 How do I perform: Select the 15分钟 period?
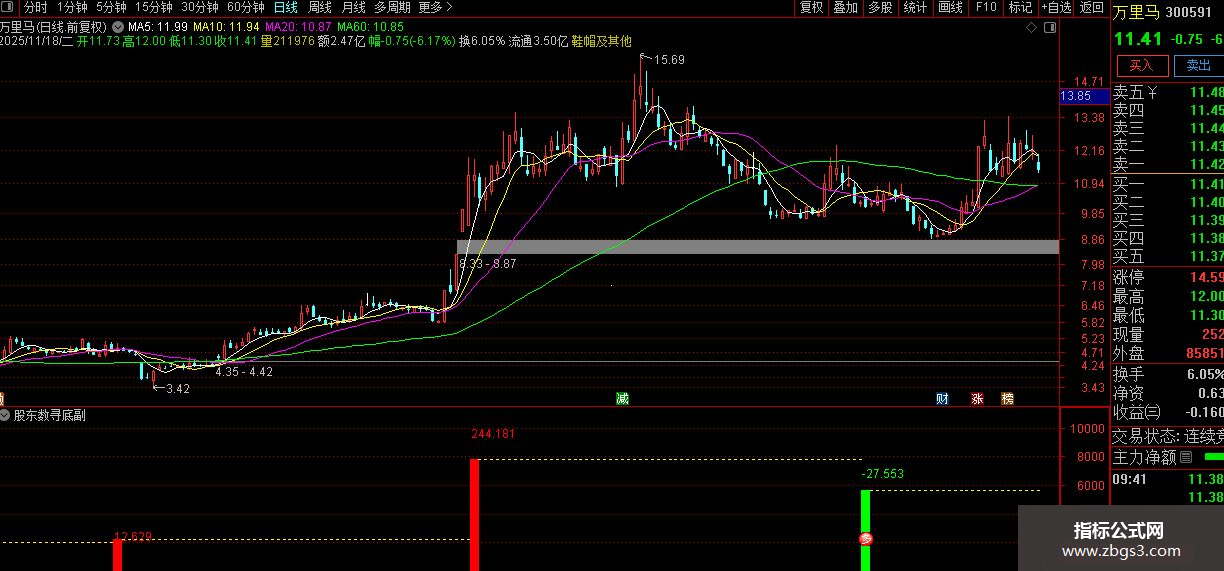pos(153,7)
